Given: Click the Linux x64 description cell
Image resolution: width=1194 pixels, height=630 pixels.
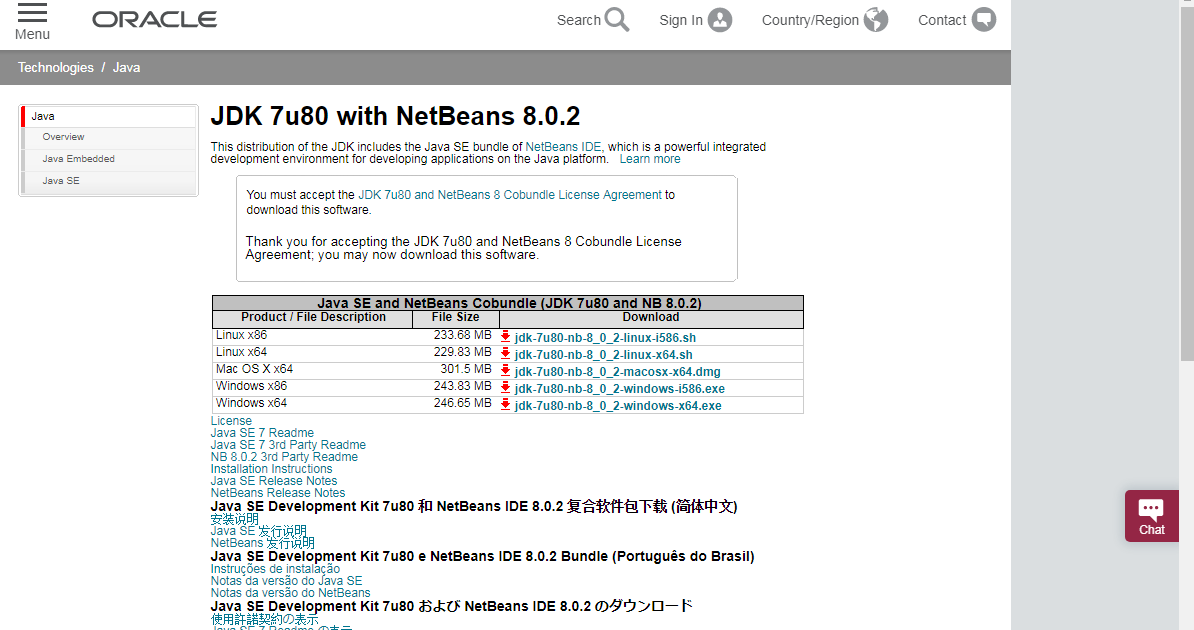Looking at the screenshot, I should pyautogui.click(x=312, y=353).
